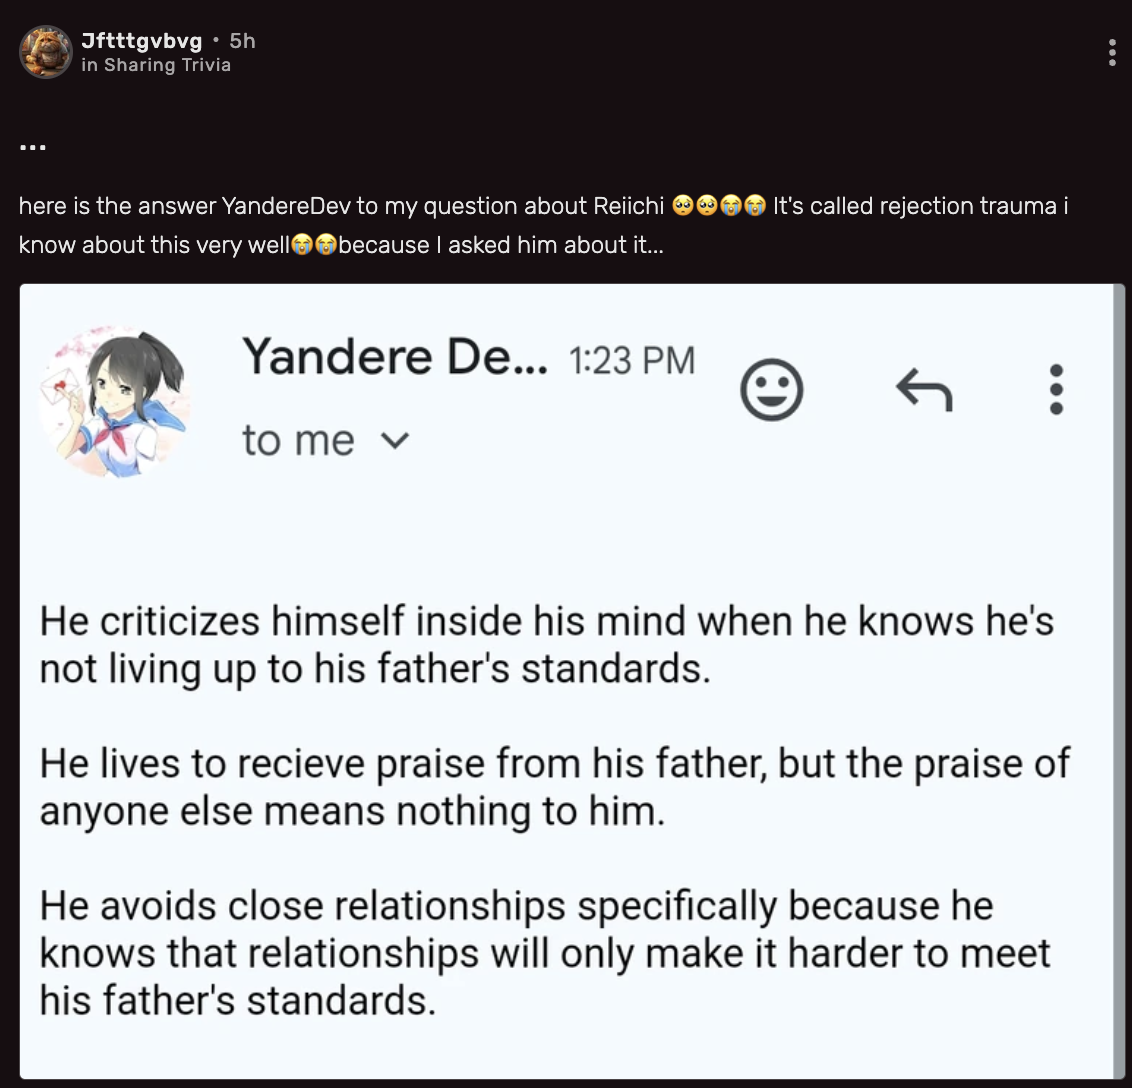Go to the Sharing Trivia category
The width and height of the screenshot is (1132, 1088).
[x=167, y=65]
